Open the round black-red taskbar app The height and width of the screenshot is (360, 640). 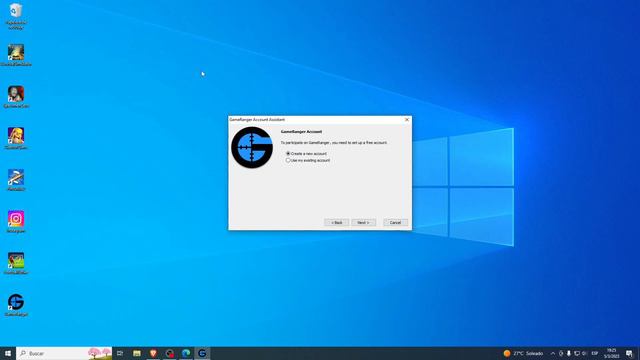(170, 353)
